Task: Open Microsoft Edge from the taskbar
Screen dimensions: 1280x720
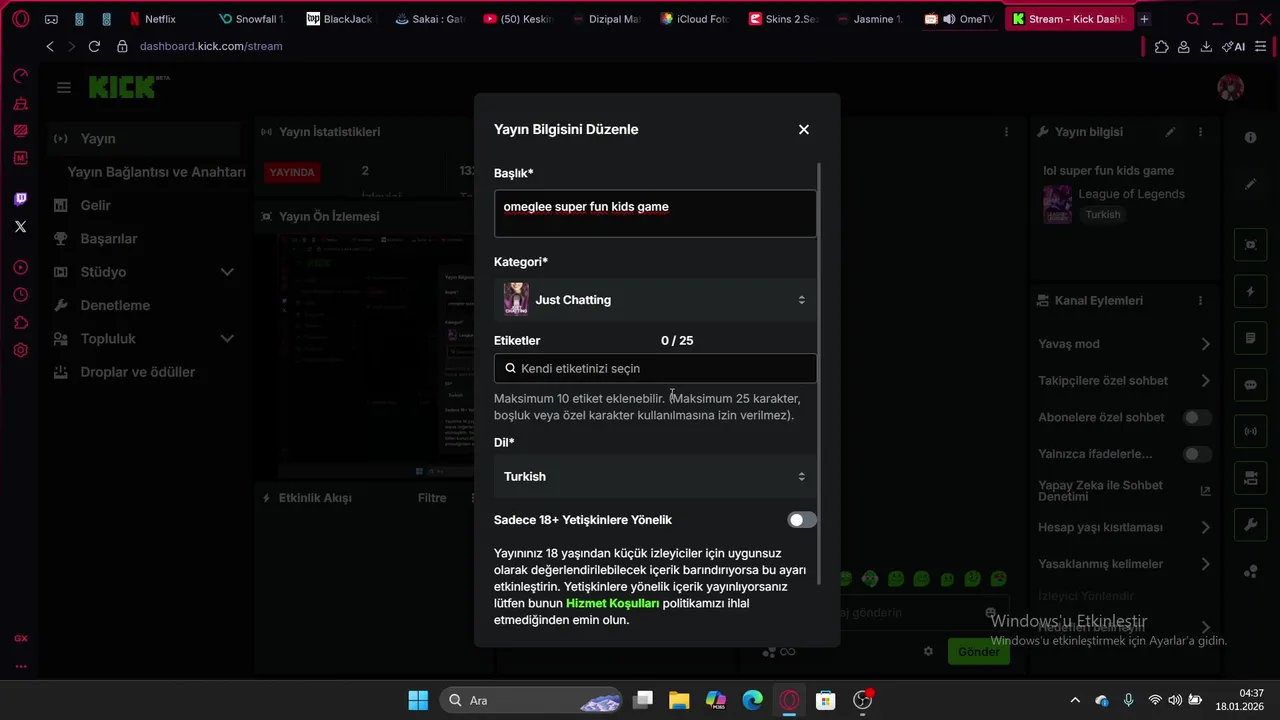Action: 752,700
